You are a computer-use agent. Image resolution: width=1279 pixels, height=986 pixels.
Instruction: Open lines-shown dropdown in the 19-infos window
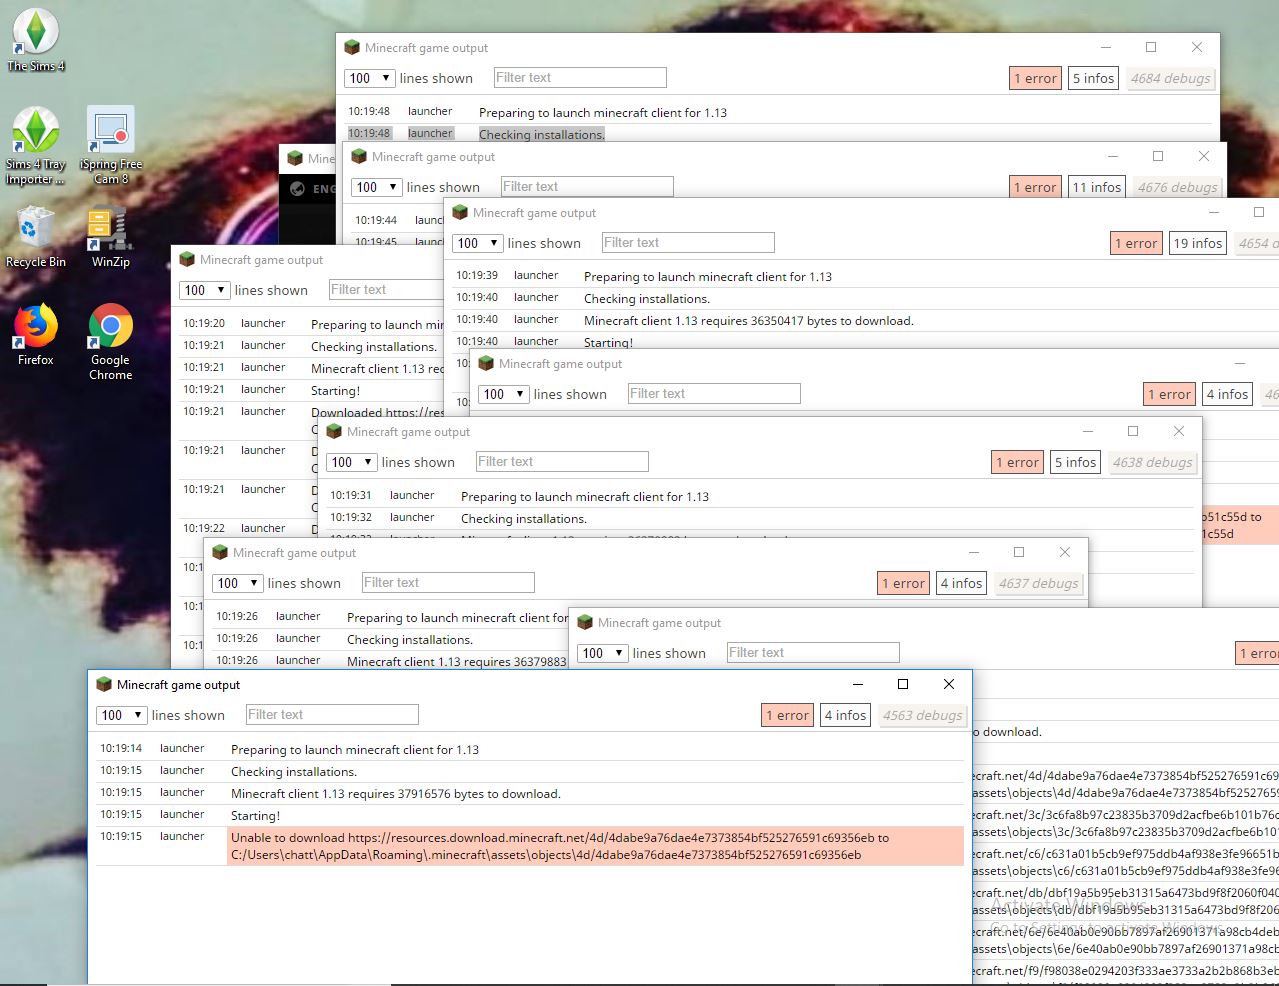coord(477,243)
